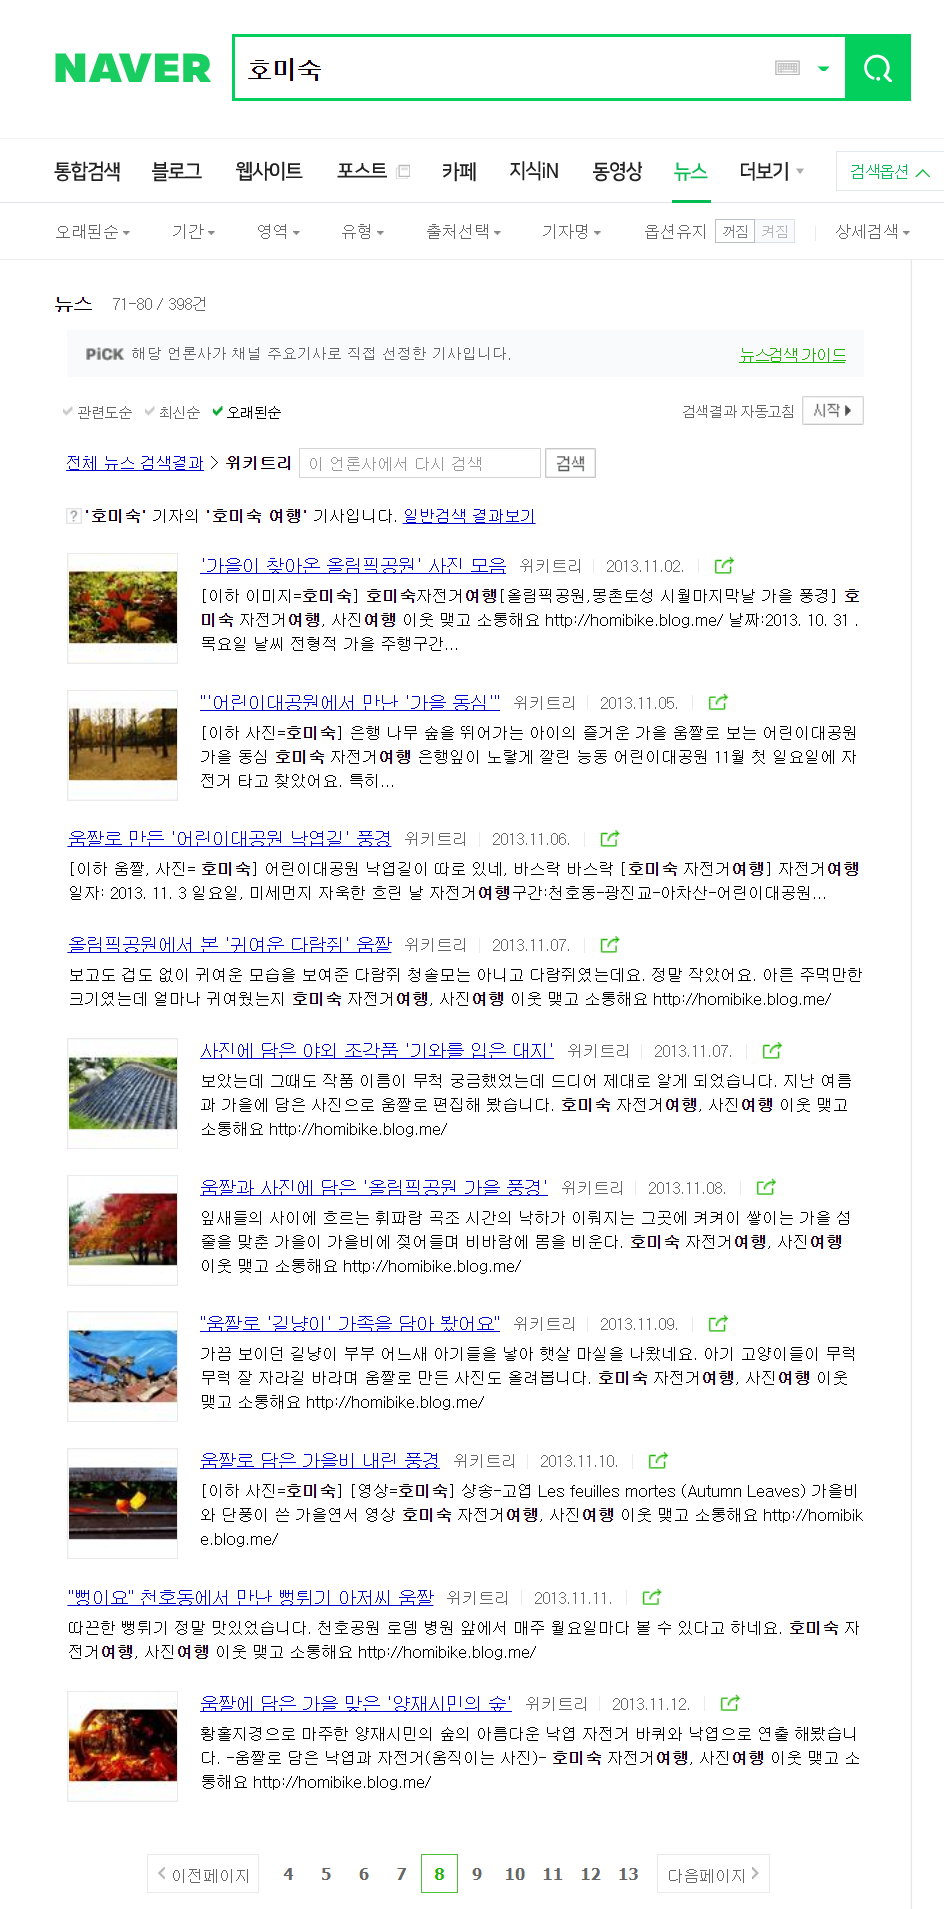Expand the 상세검색 dropdown
Screen dimensions: 944x1909
[x=873, y=232]
